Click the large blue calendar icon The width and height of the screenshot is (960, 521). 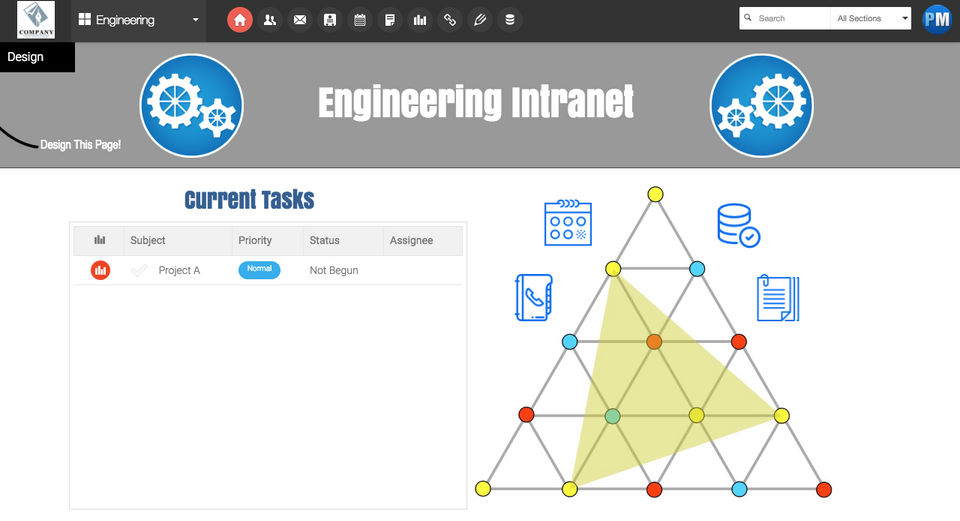click(x=568, y=222)
